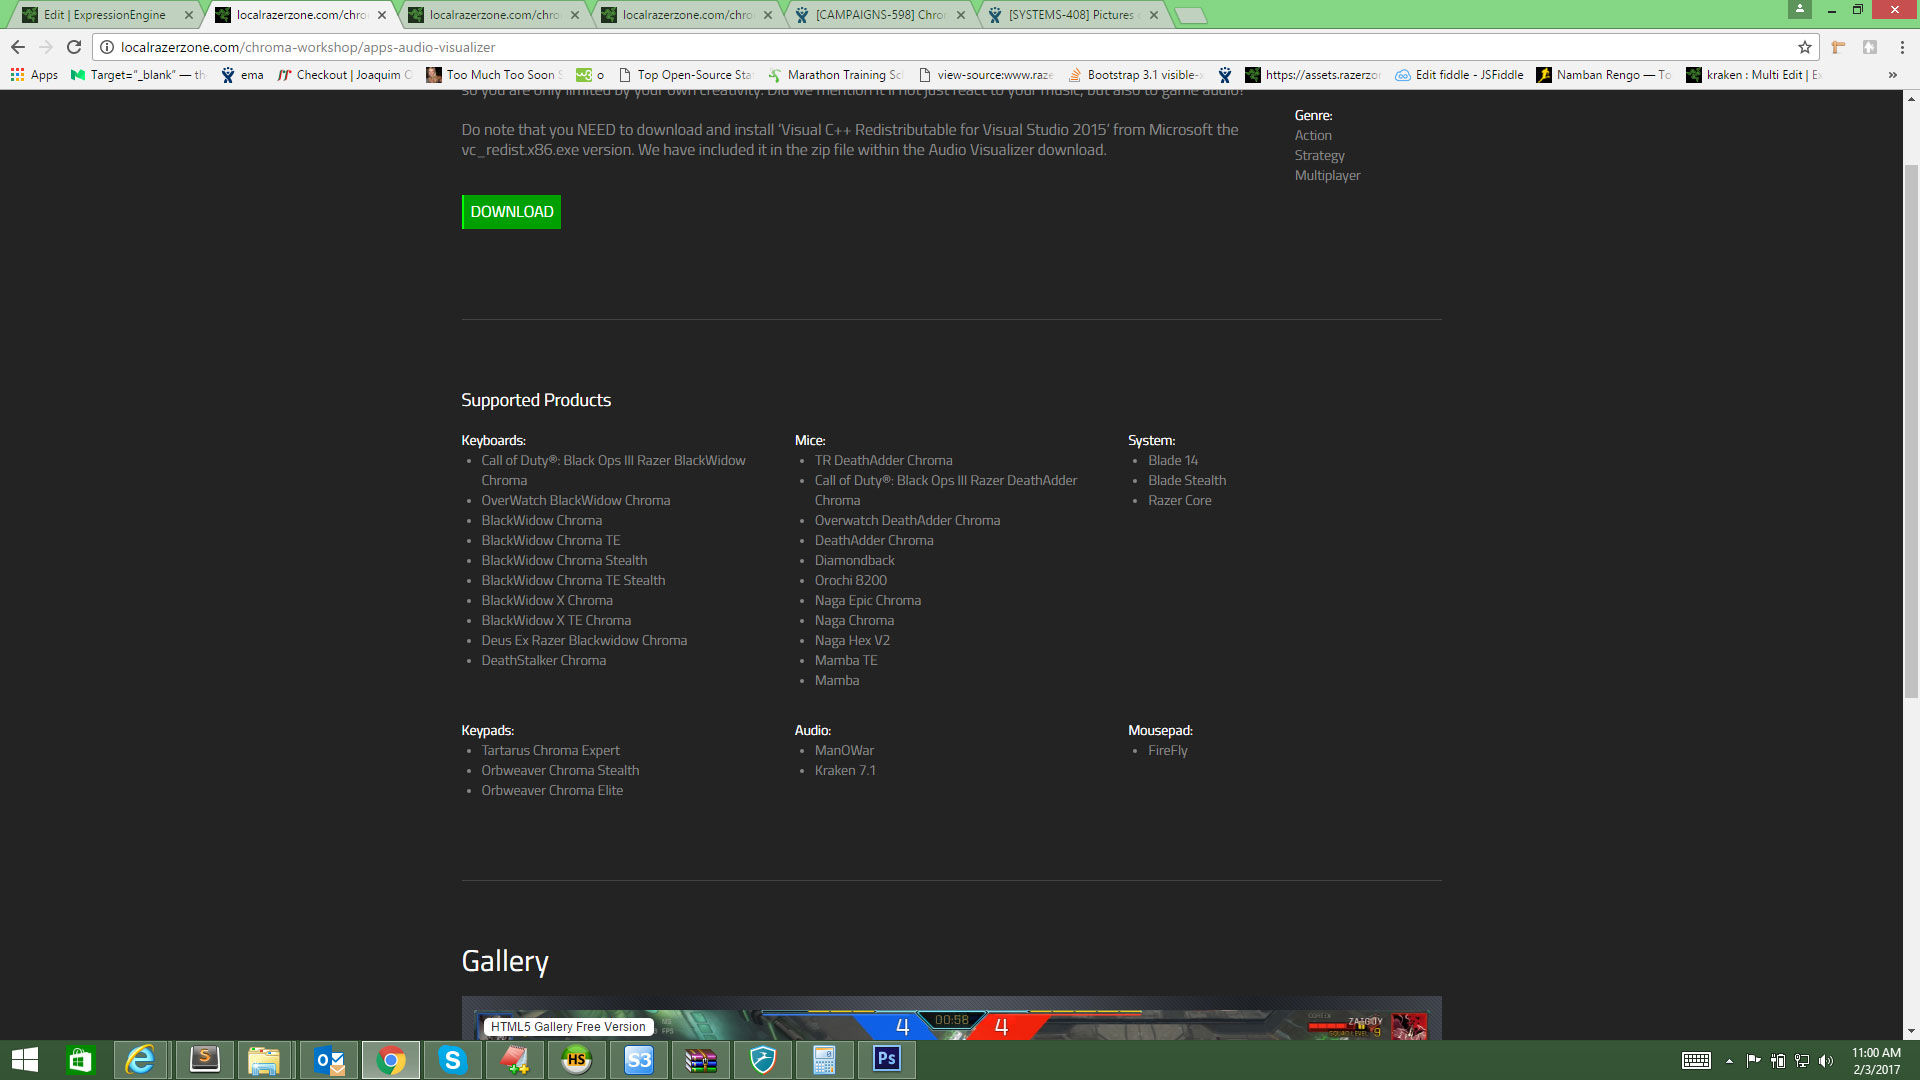Switch to Chrome in the taskbar

pos(391,1060)
